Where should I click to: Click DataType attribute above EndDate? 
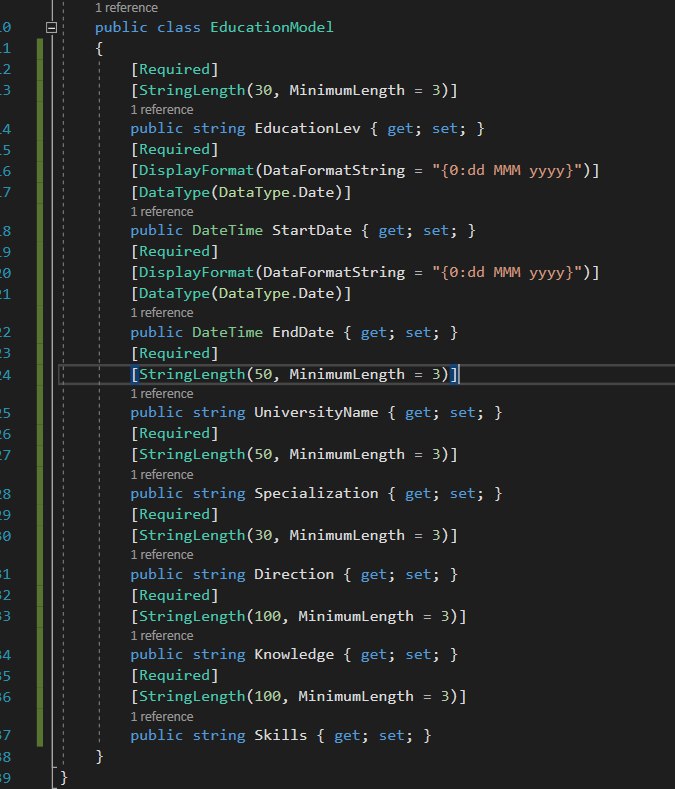(174, 294)
